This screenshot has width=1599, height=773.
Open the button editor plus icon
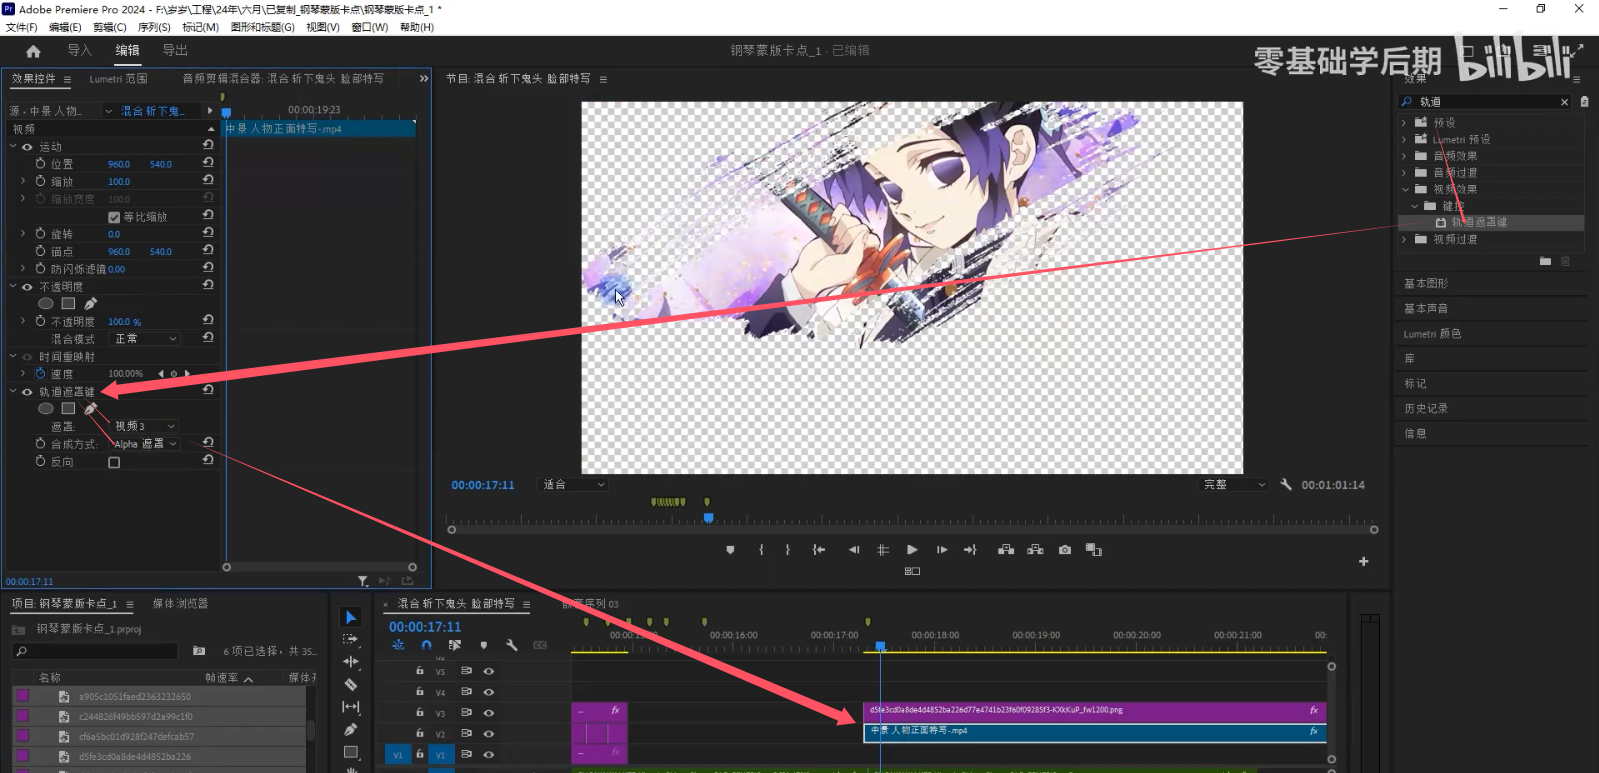pos(1363,562)
